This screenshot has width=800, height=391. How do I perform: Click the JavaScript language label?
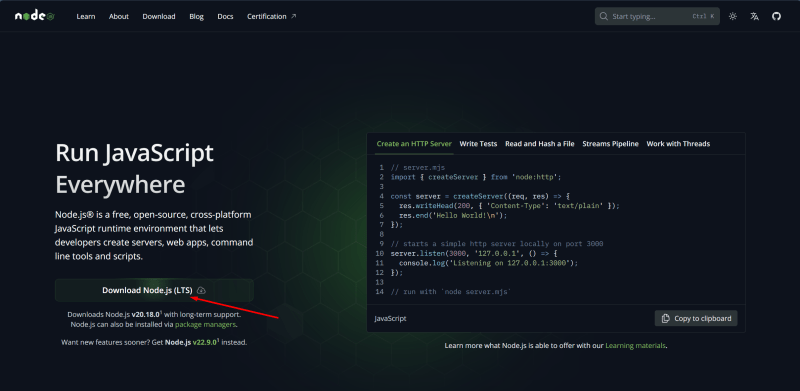click(x=390, y=319)
